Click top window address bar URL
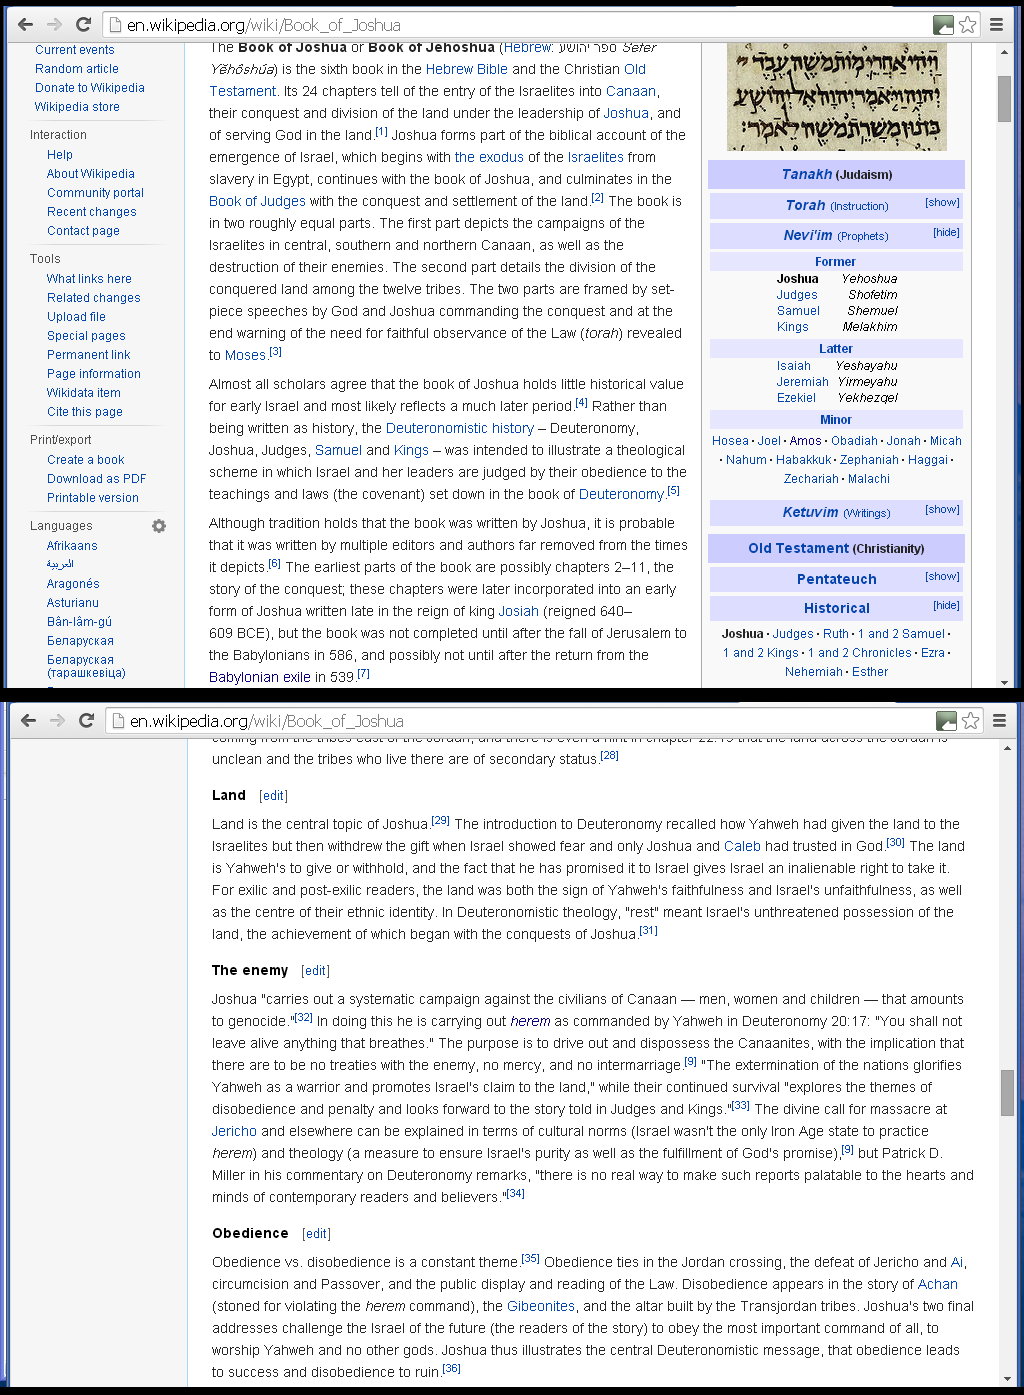 coord(264,25)
